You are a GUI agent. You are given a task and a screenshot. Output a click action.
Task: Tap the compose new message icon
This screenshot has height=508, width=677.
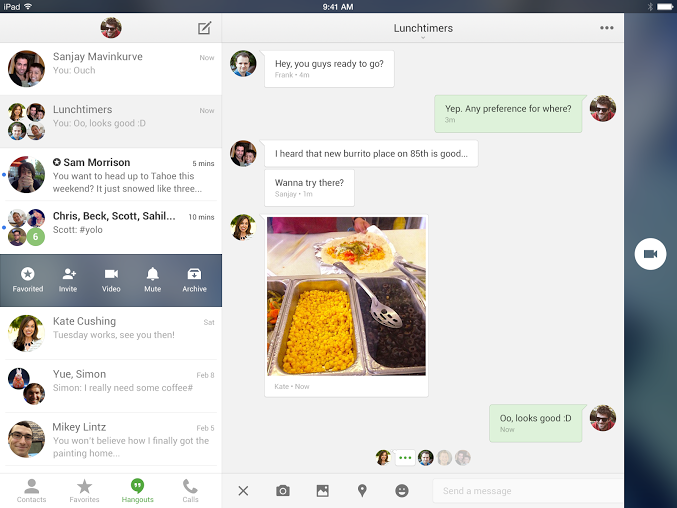204,28
